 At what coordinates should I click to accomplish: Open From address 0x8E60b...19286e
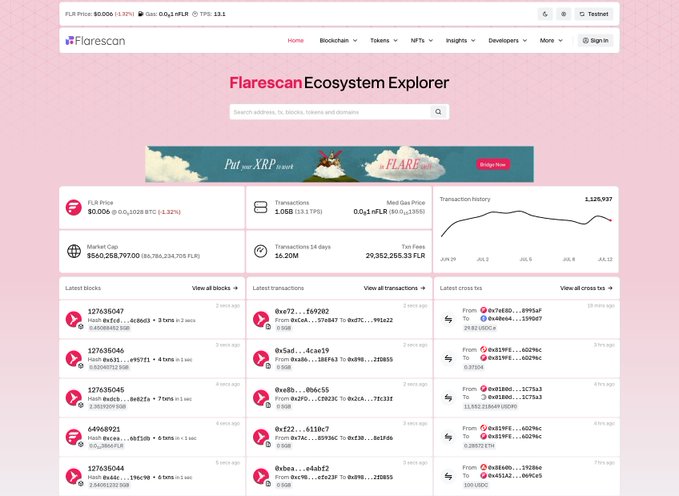pyautogui.click(x=514, y=468)
